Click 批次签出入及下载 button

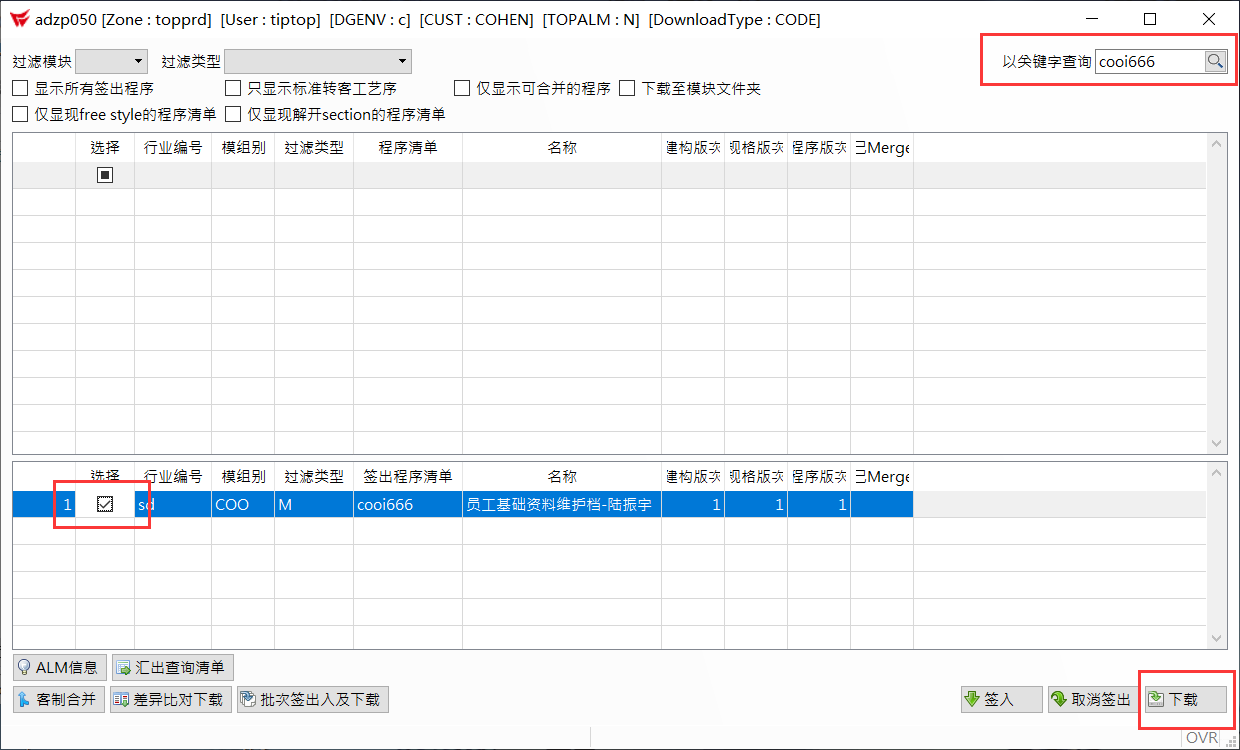[x=312, y=699]
